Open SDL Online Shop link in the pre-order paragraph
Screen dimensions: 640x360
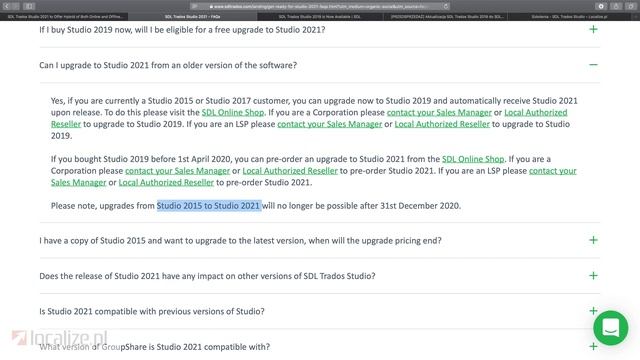click(x=473, y=159)
